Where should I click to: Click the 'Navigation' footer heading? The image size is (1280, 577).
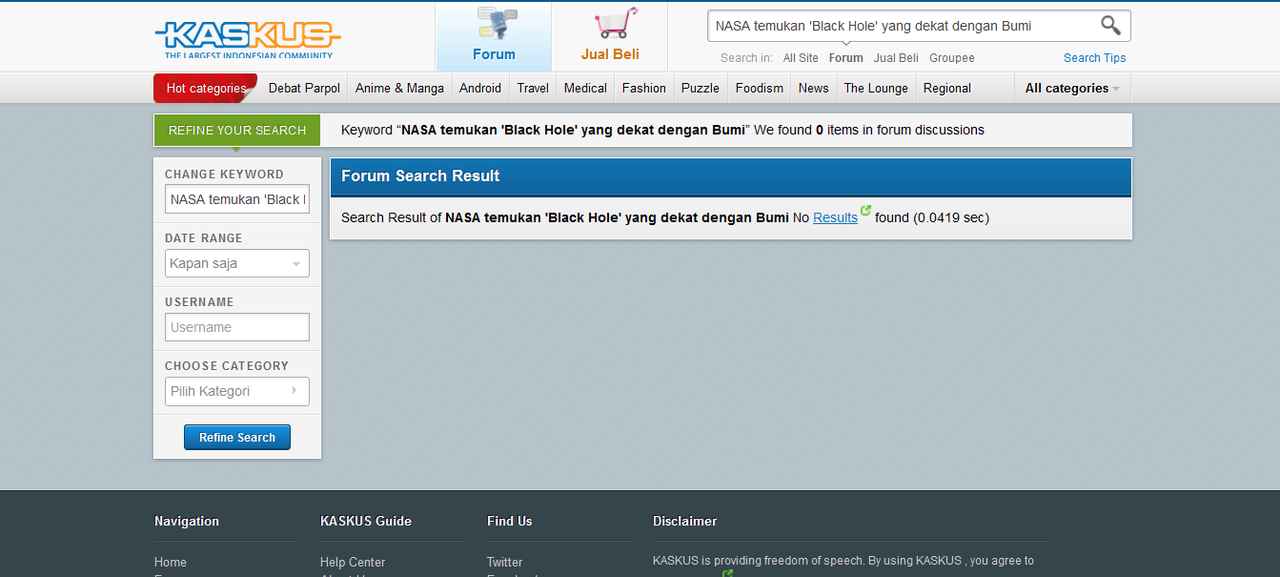click(186, 521)
